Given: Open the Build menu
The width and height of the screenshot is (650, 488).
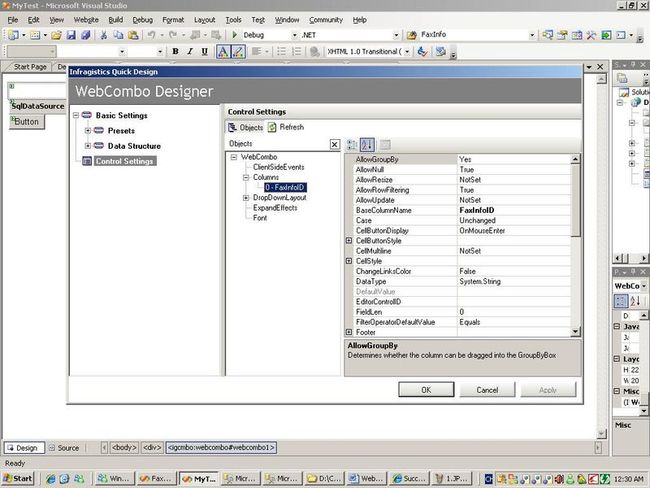Looking at the screenshot, I should coord(116,20).
